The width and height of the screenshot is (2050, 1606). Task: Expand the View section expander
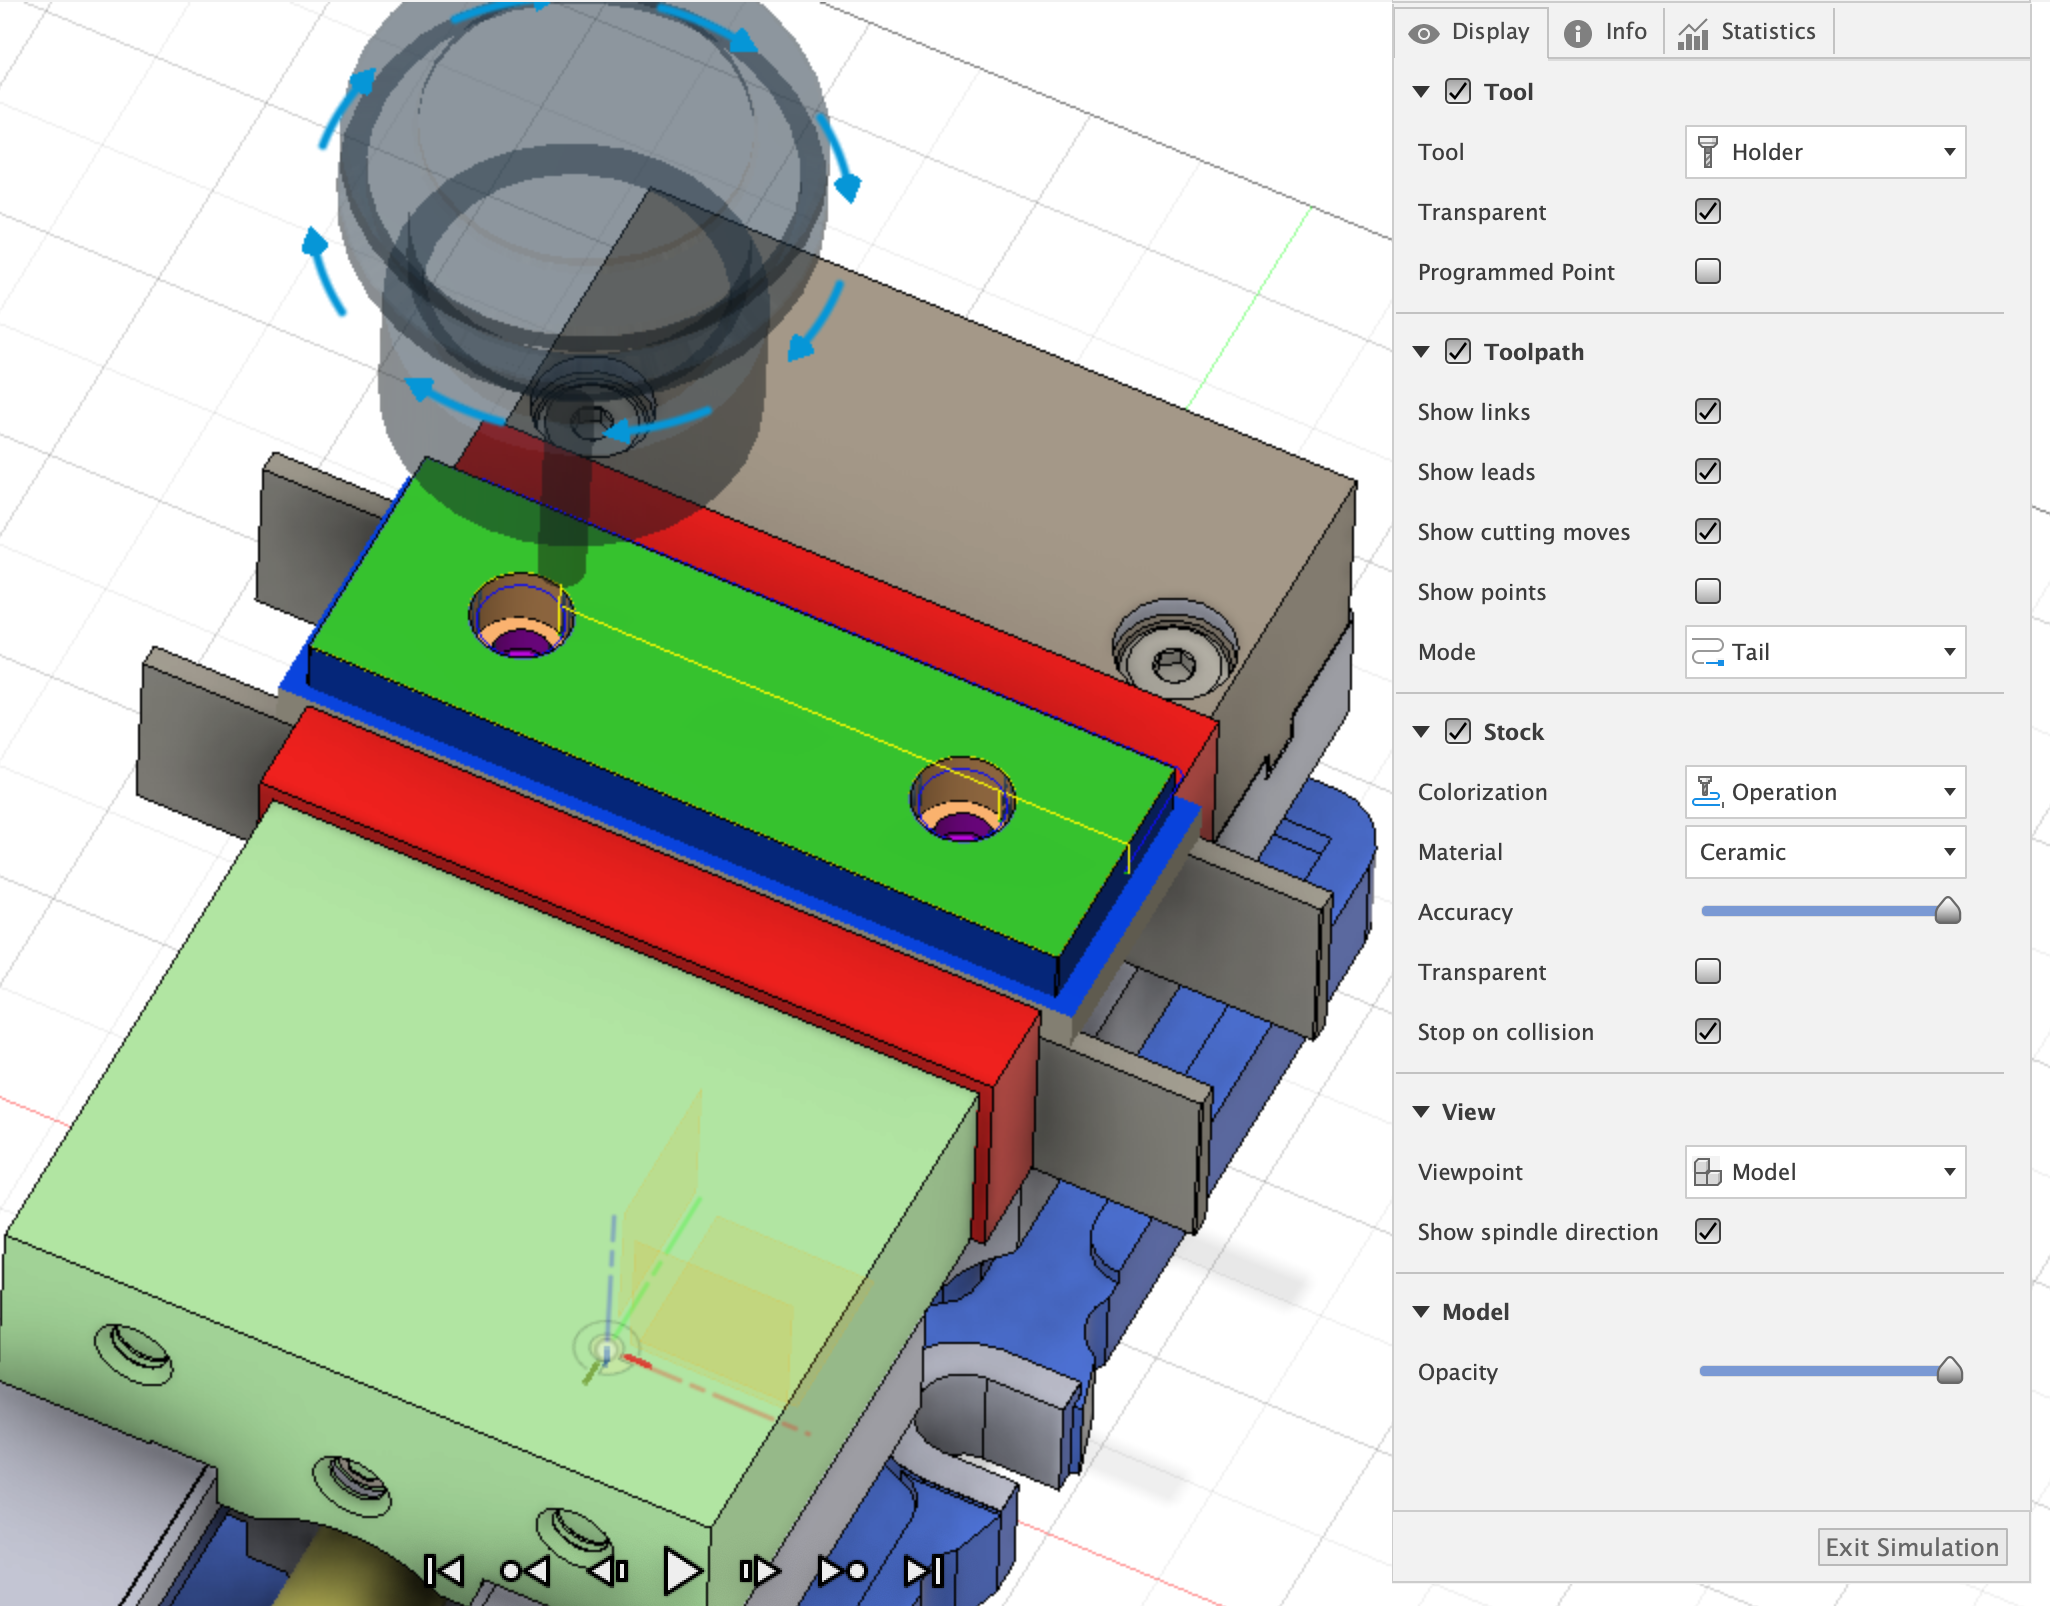[1423, 1112]
